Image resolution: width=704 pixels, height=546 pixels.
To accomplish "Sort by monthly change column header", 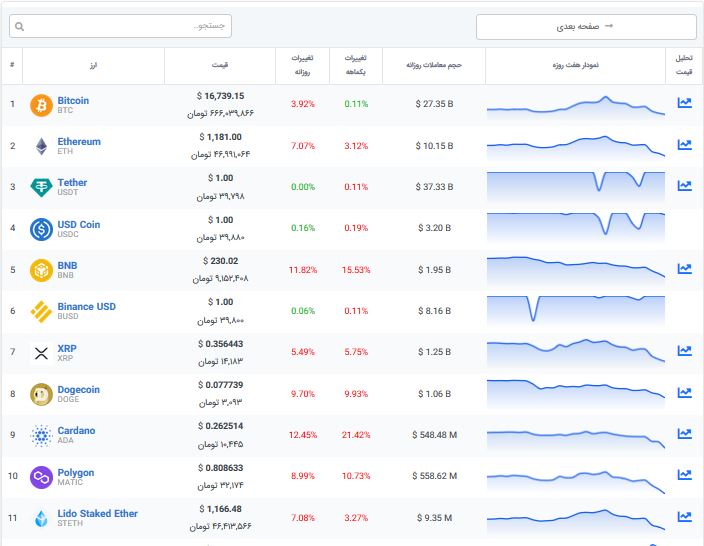I will (356, 65).
